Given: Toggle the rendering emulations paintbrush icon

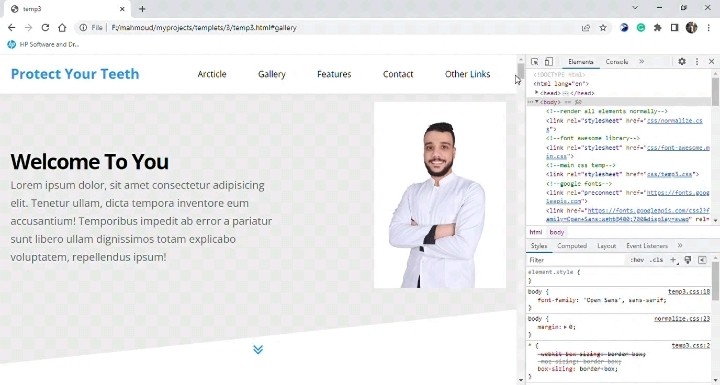Looking at the screenshot, I should (x=687, y=260).
